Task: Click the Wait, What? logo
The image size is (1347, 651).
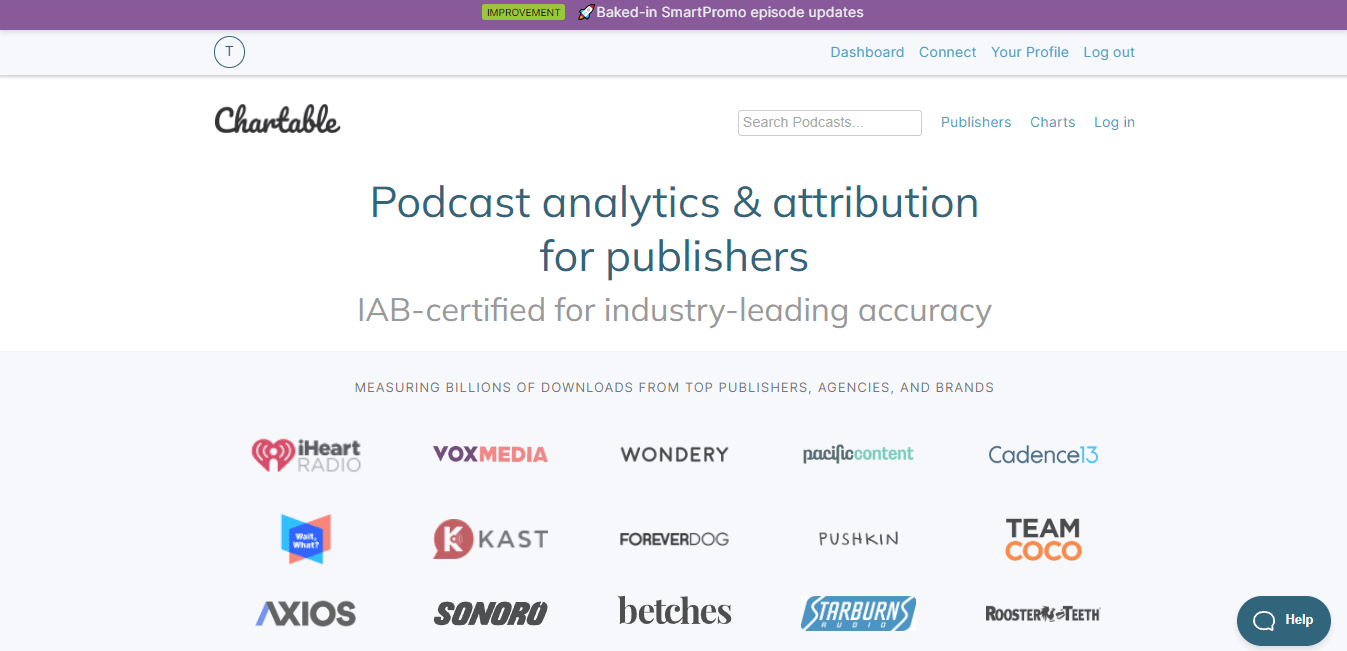Action: pos(306,539)
